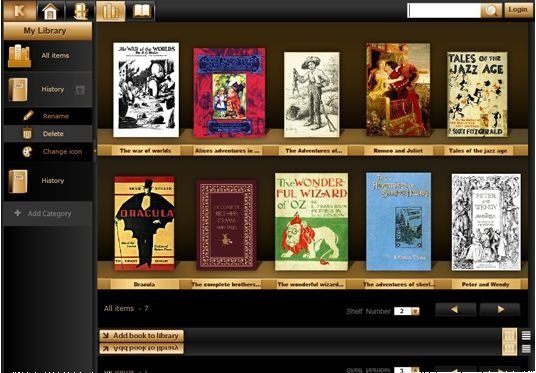Click the All items bookshelf icon

point(19,56)
